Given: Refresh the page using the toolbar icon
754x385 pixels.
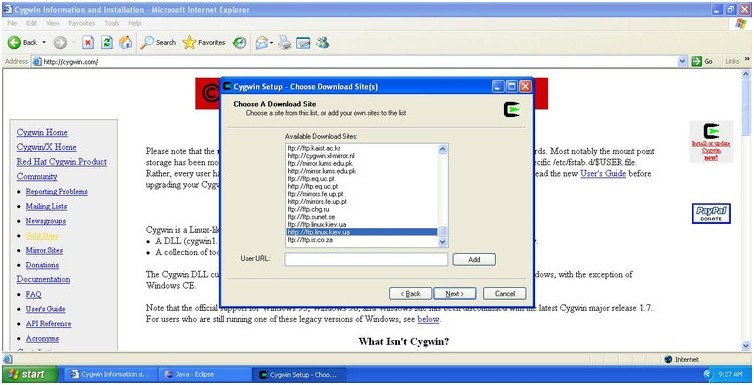Looking at the screenshot, I should [106, 43].
